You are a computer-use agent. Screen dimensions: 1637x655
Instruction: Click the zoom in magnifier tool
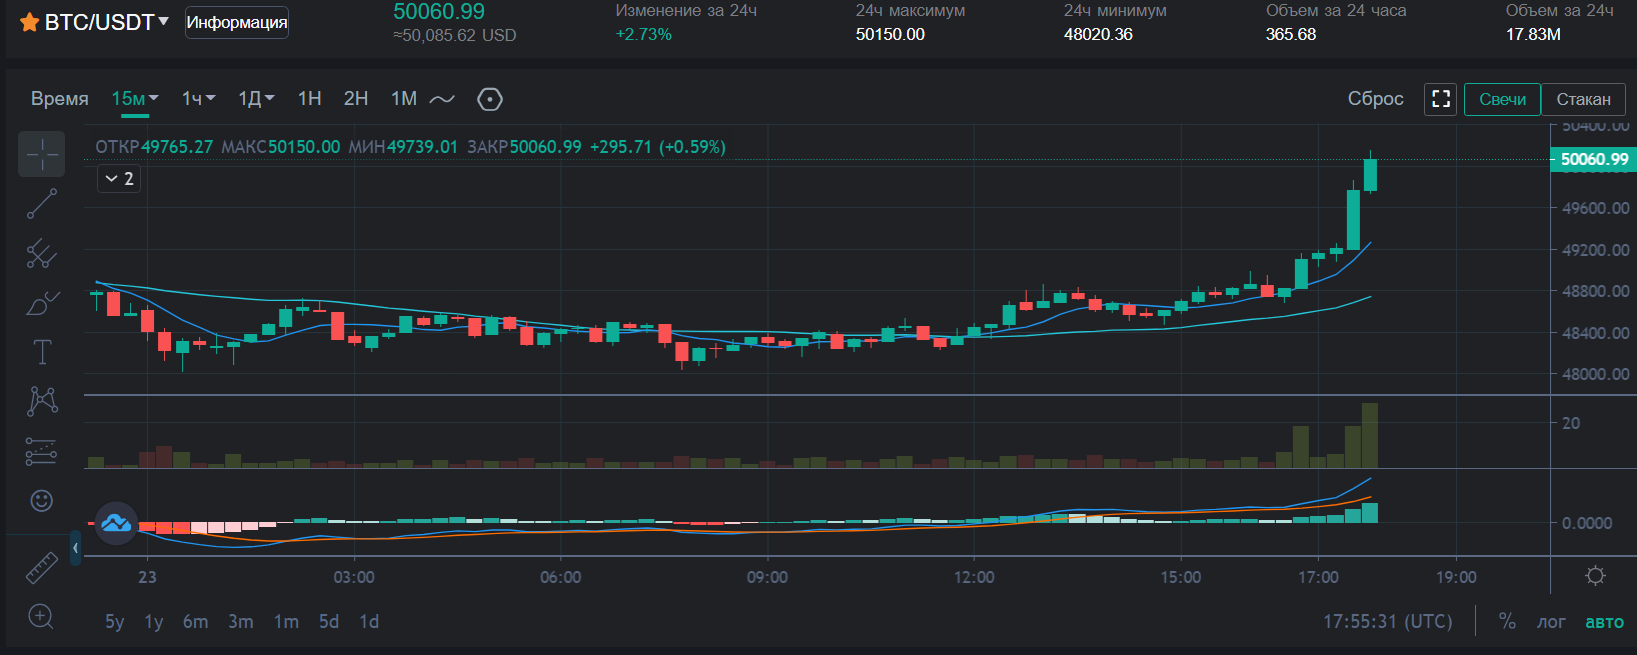[41, 616]
